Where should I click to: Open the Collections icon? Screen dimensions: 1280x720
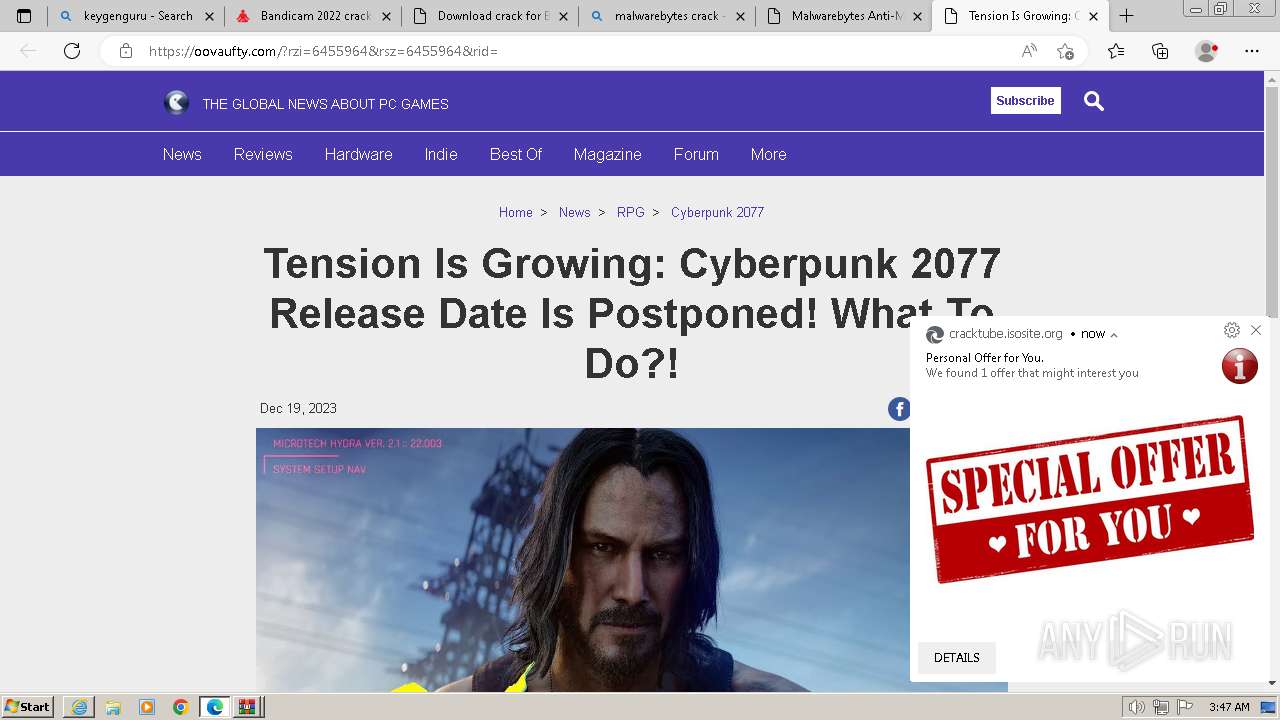[1160, 51]
